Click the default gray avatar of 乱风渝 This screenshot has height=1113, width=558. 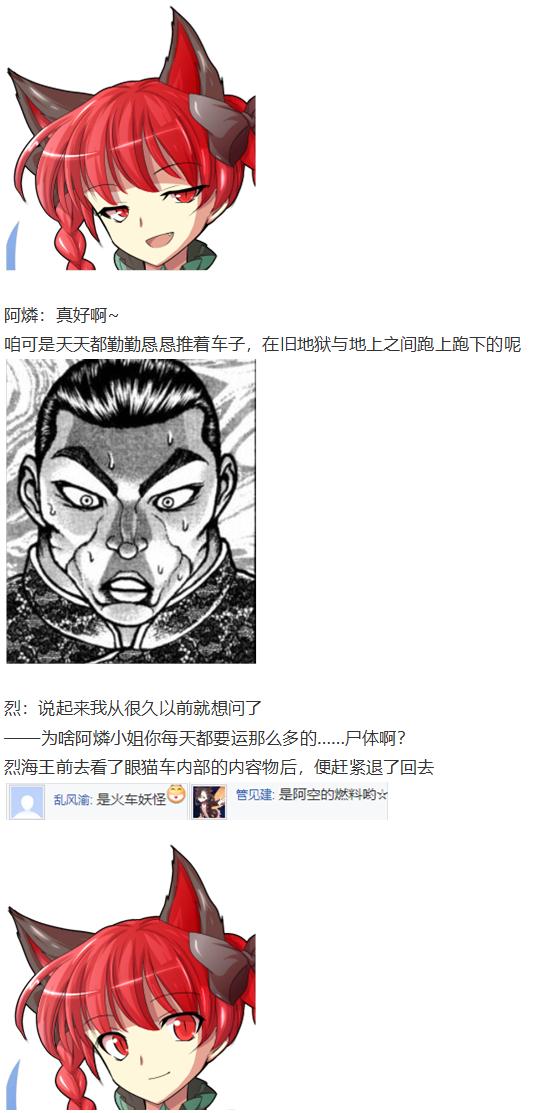[x=27, y=802]
